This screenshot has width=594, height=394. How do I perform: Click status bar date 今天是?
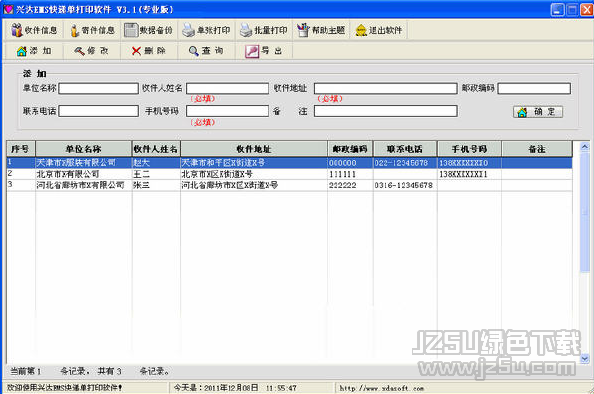pyautogui.click(x=235, y=388)
